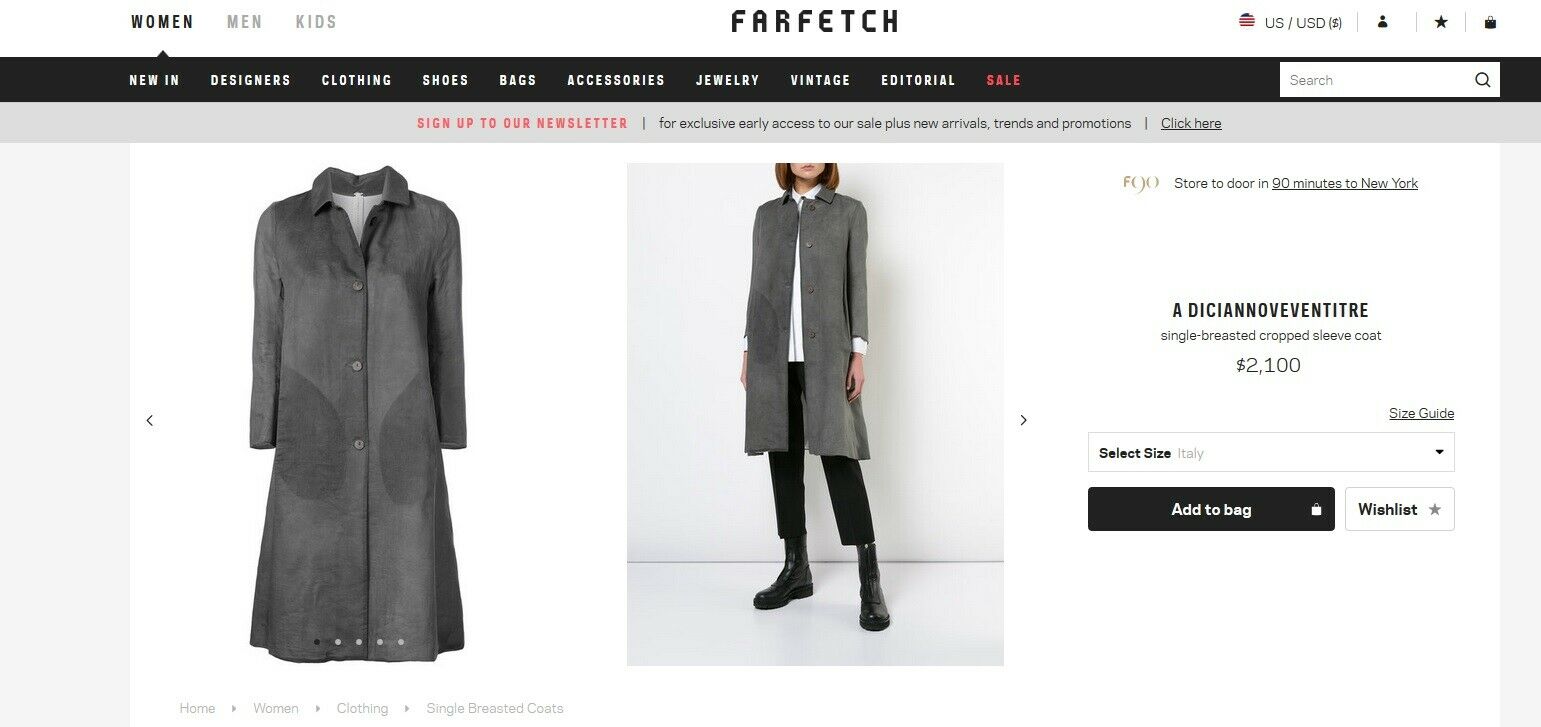Switch to the Kids tab

pos(316,22)
